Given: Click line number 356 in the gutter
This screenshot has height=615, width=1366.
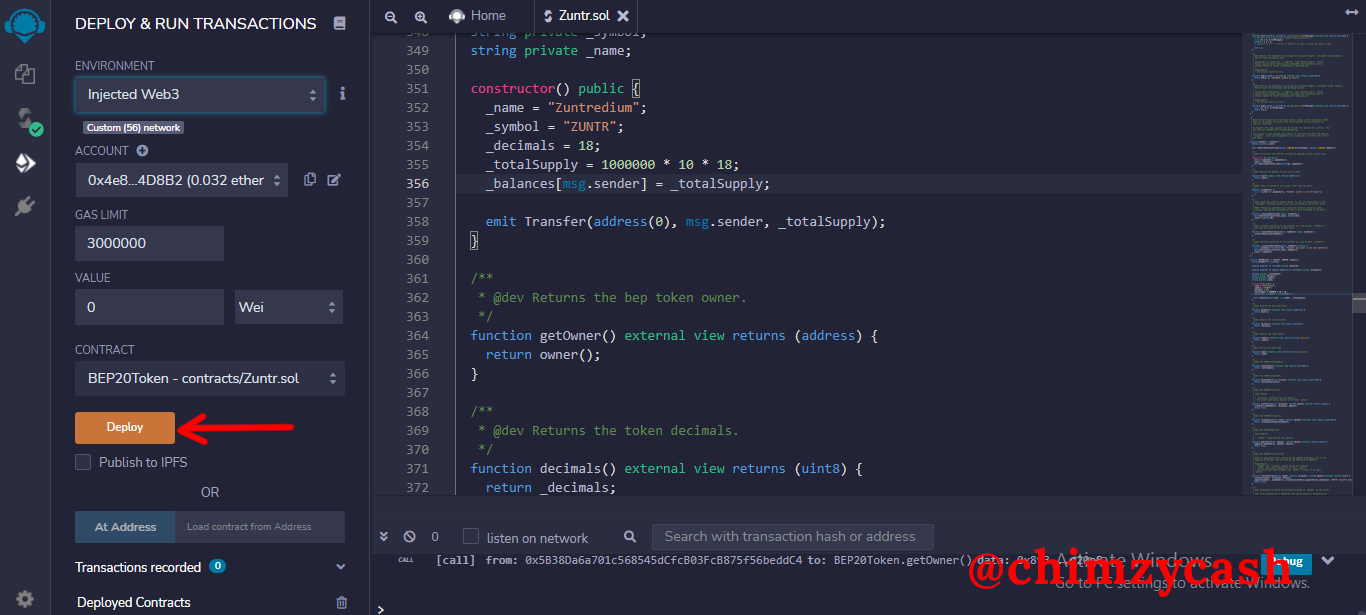Looking at the screenshot, I should point(417,184).
